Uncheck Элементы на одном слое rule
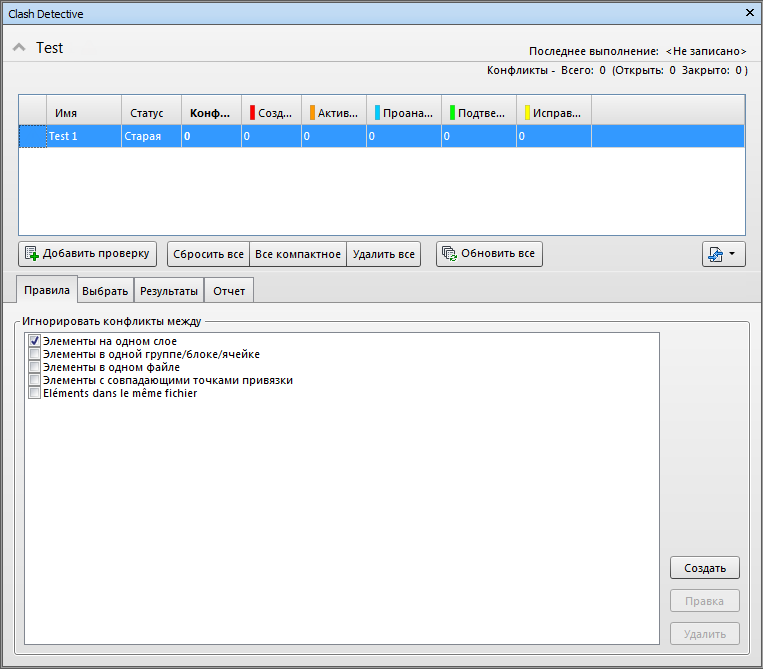The height and width of the screenshot is (669, 763). click(x=35, y=341)
